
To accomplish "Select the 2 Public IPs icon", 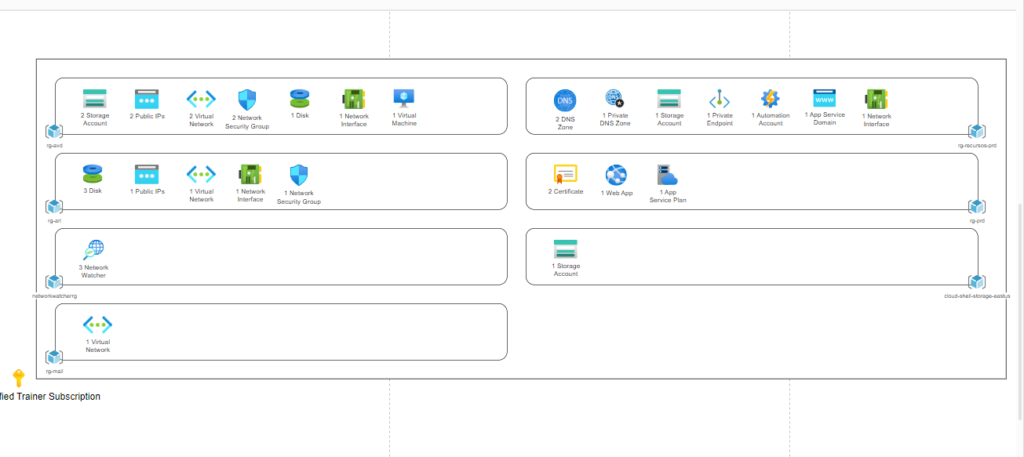I will (147, 99).
